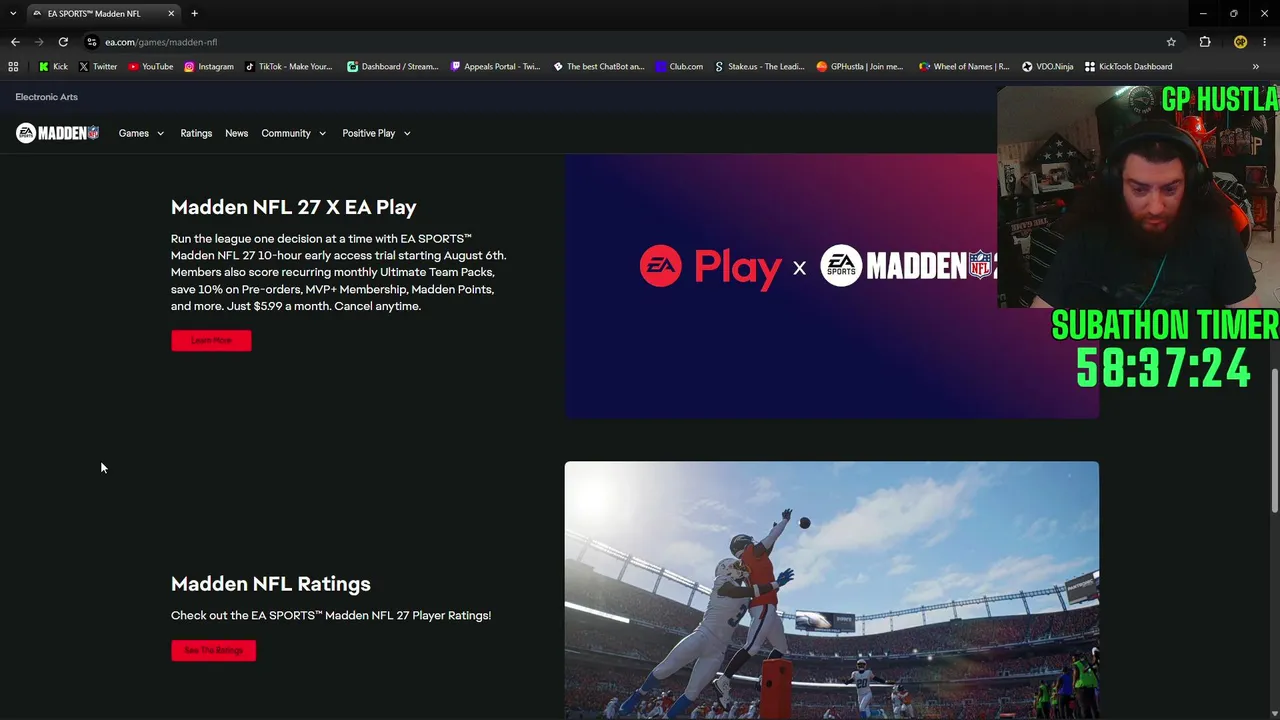
Task: Minimize the browser window
Action: point(1203,14)
